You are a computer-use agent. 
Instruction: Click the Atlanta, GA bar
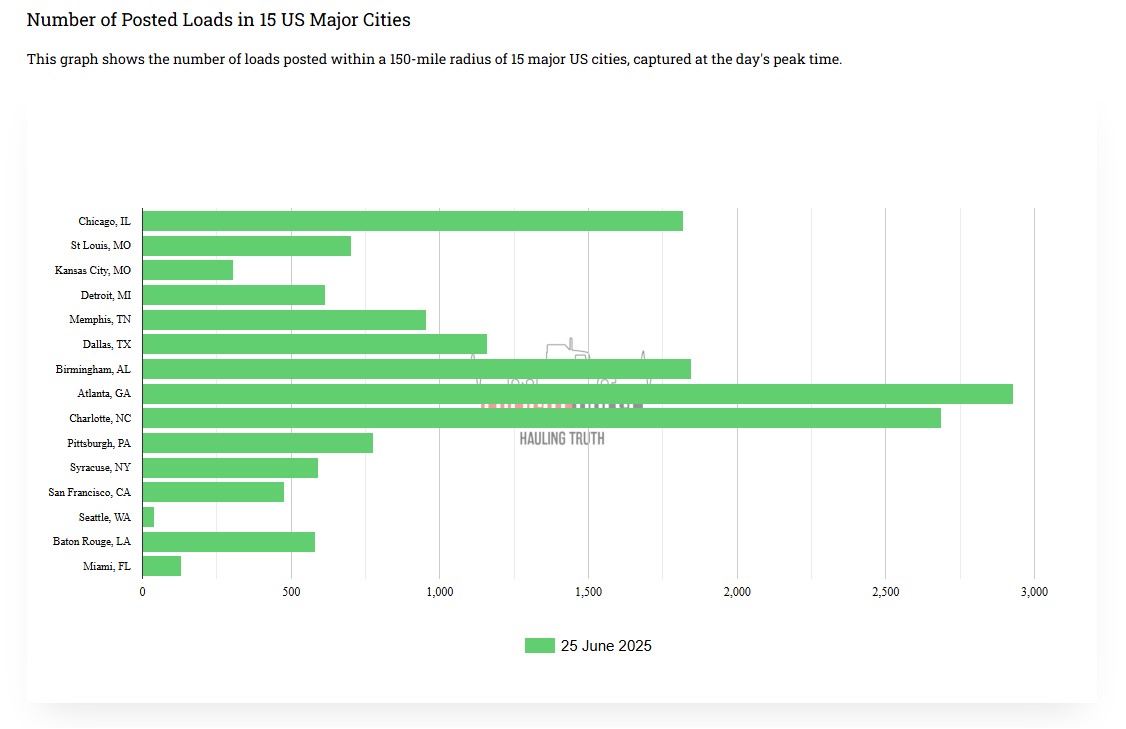(x=577, y=394)
